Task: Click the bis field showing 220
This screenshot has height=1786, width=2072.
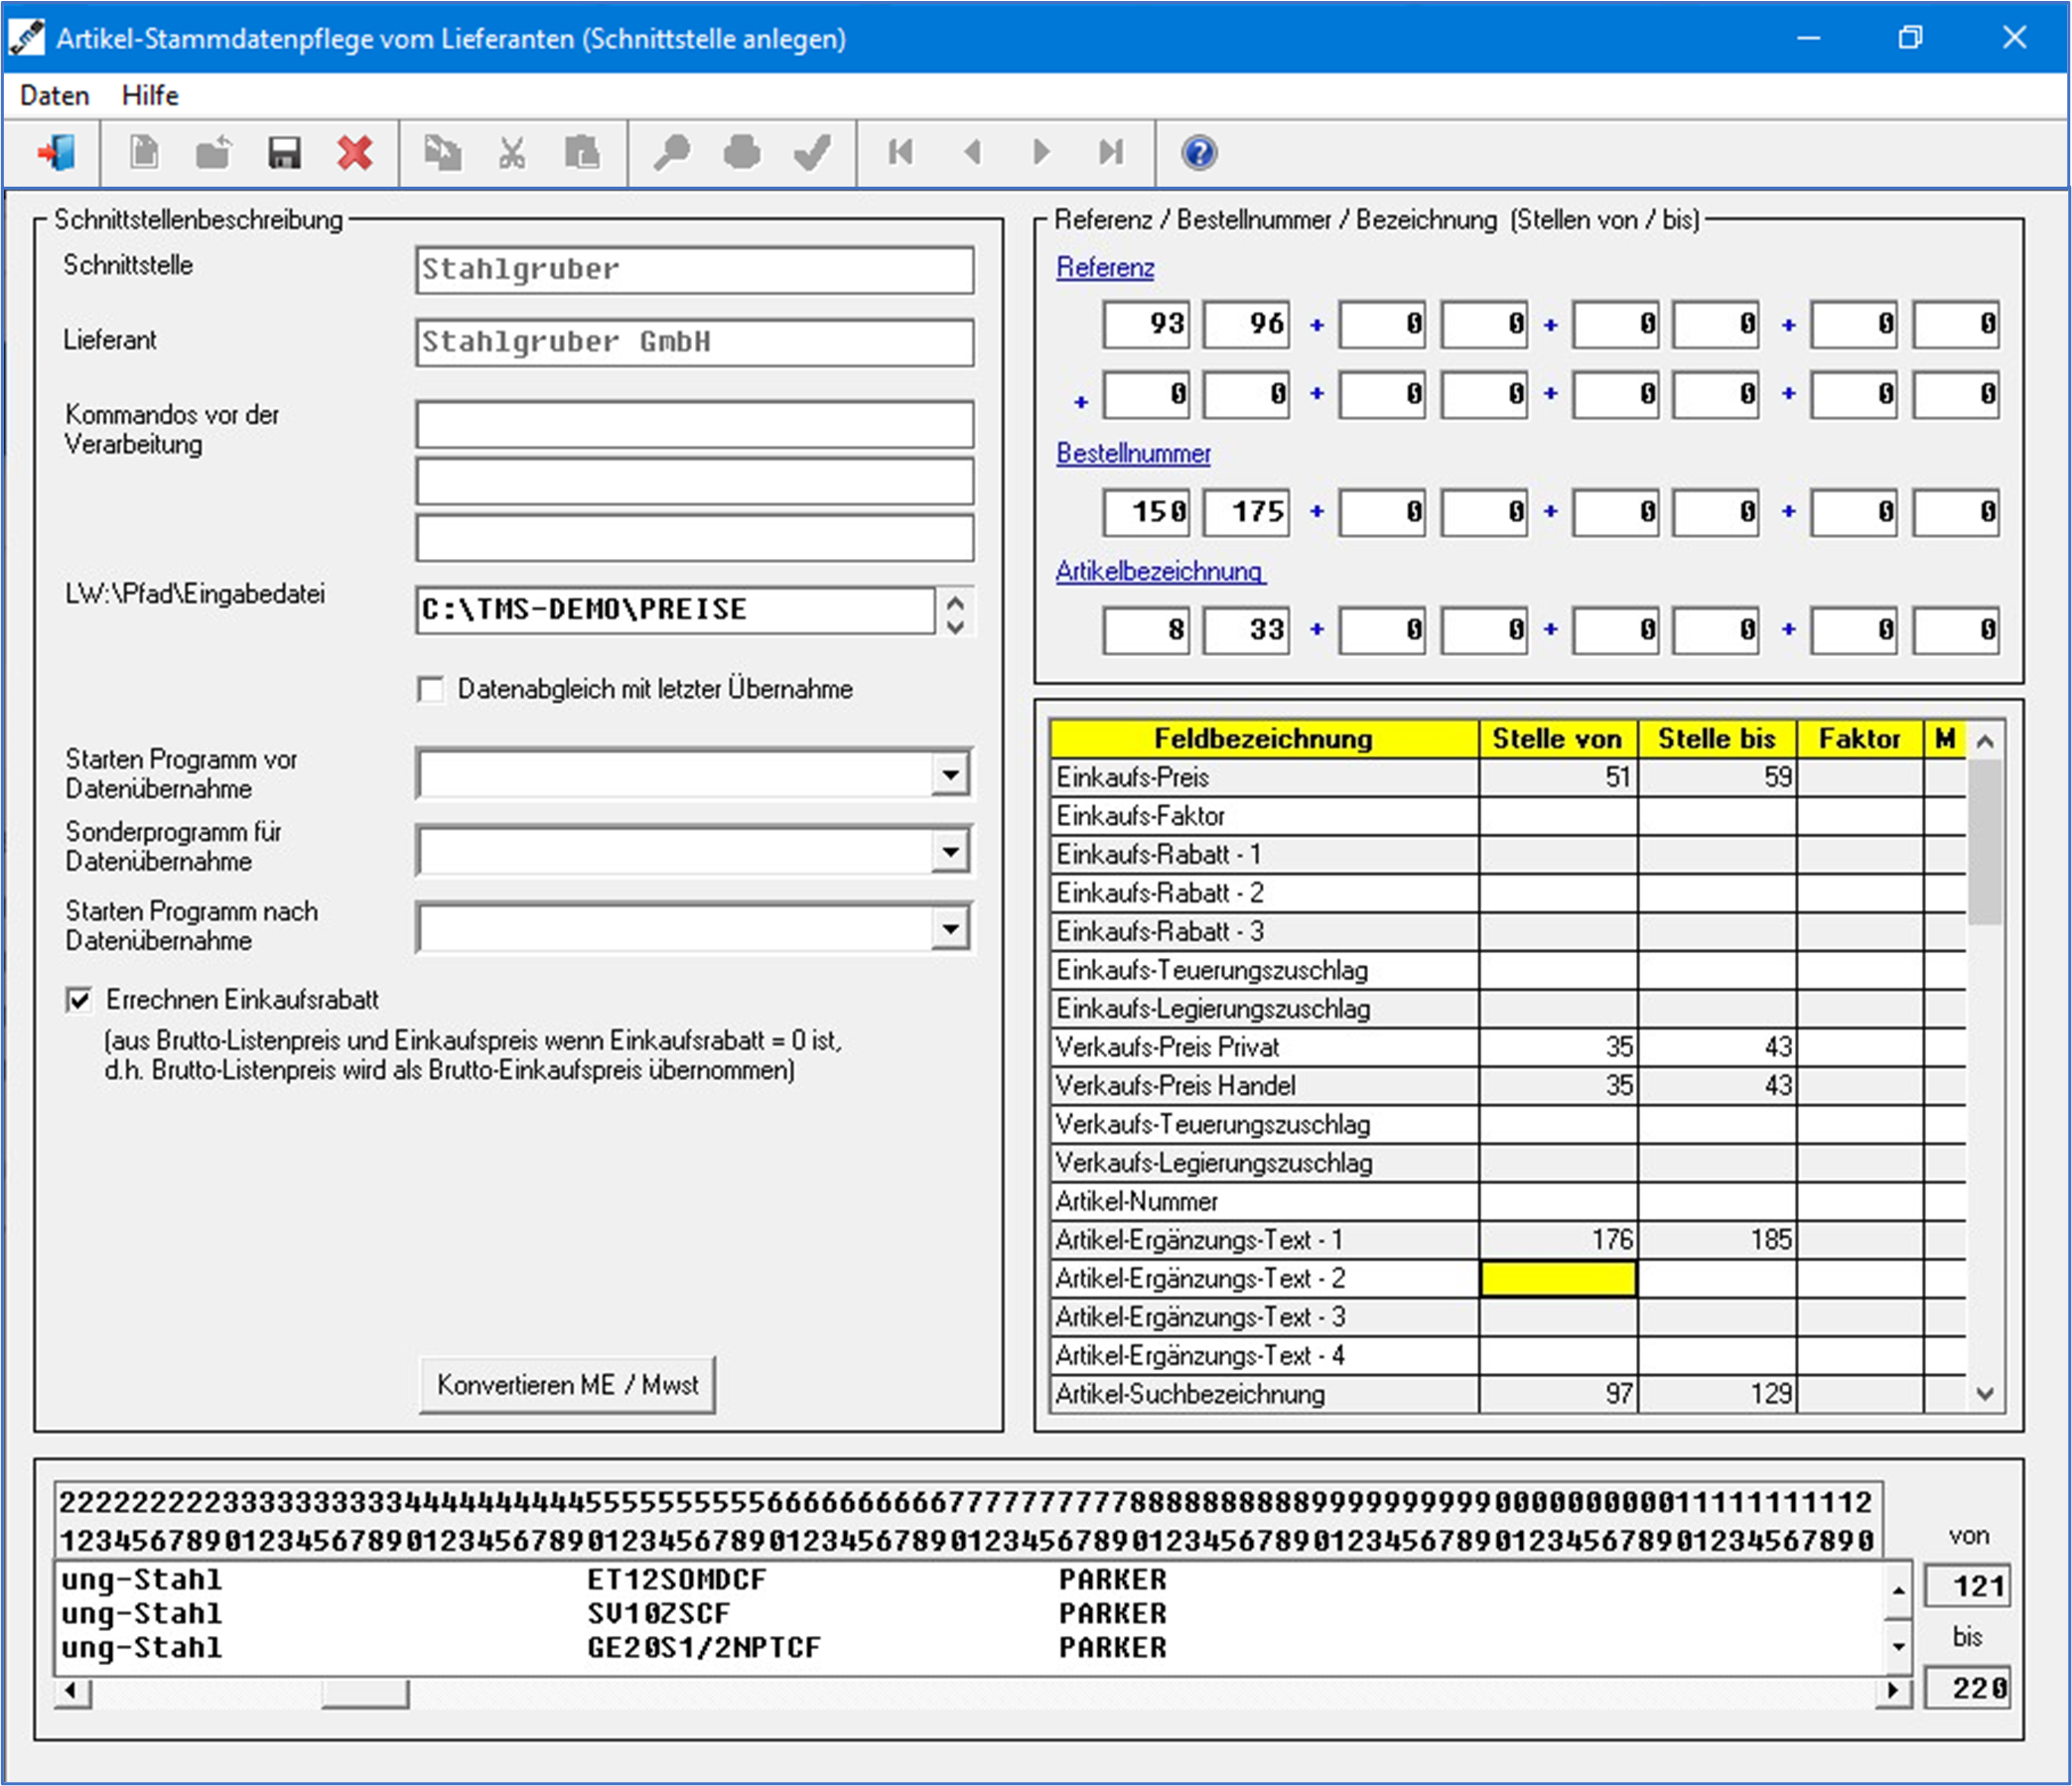Action: coord(1967,1689)
